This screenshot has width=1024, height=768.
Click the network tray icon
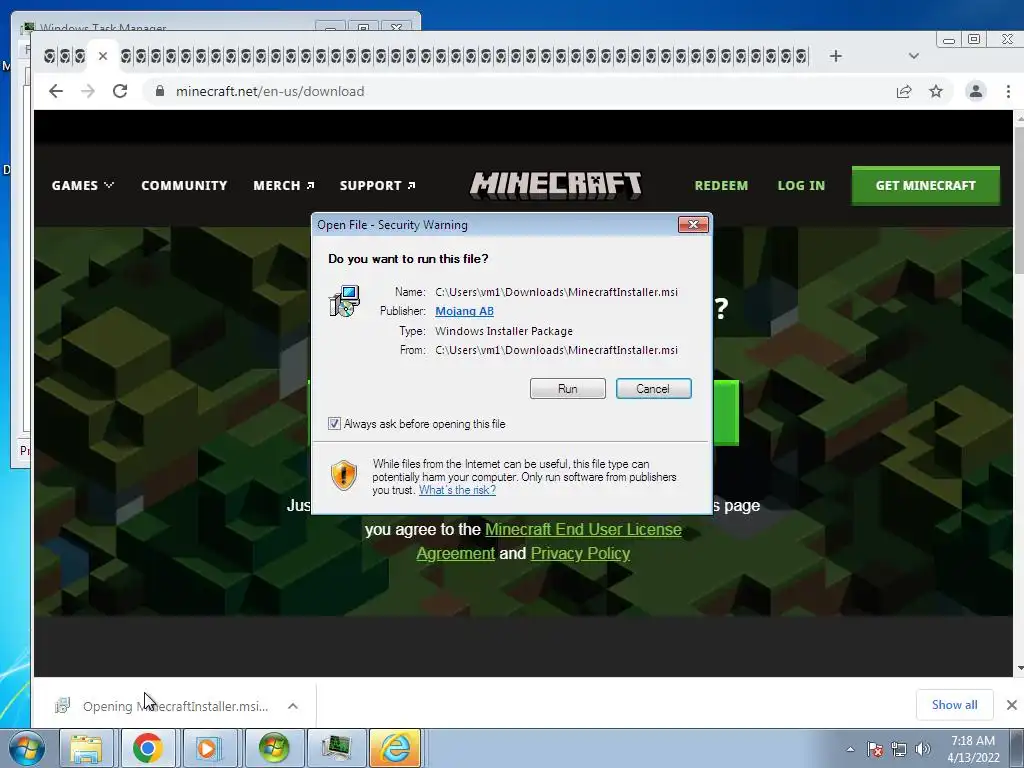point(899,749)
